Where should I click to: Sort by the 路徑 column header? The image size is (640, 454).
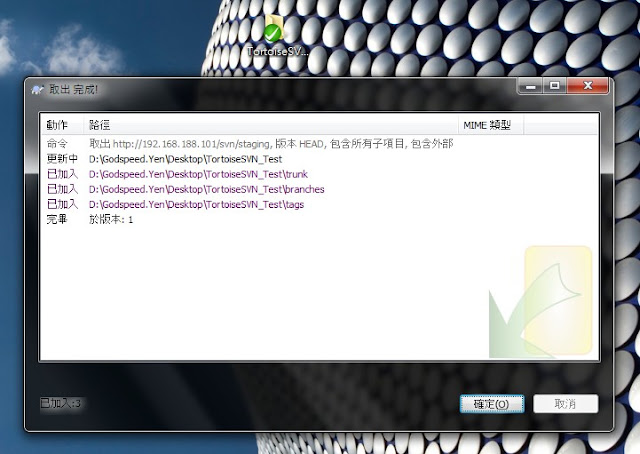[x=271, y=125]
